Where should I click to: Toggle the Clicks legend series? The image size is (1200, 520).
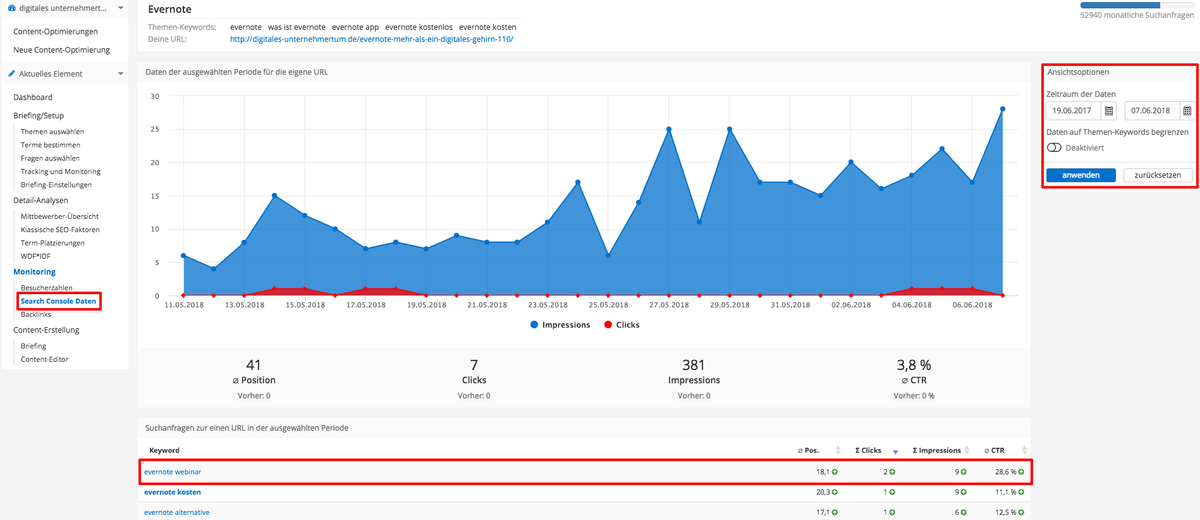[x=621, y=325]
